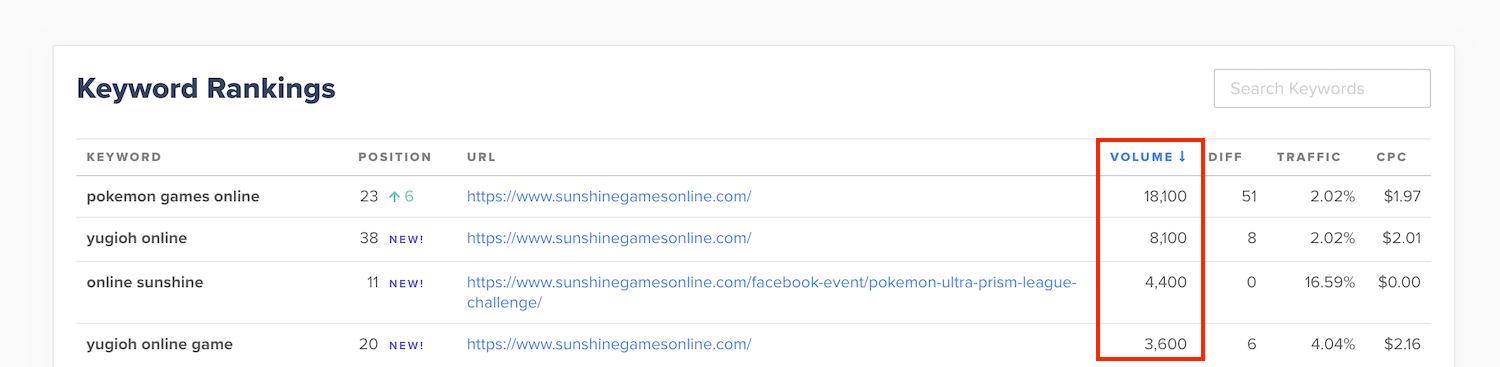Focus the Search Keywords field
The width and height of the screenshot is (1500, 367).
click(1322, 88)
